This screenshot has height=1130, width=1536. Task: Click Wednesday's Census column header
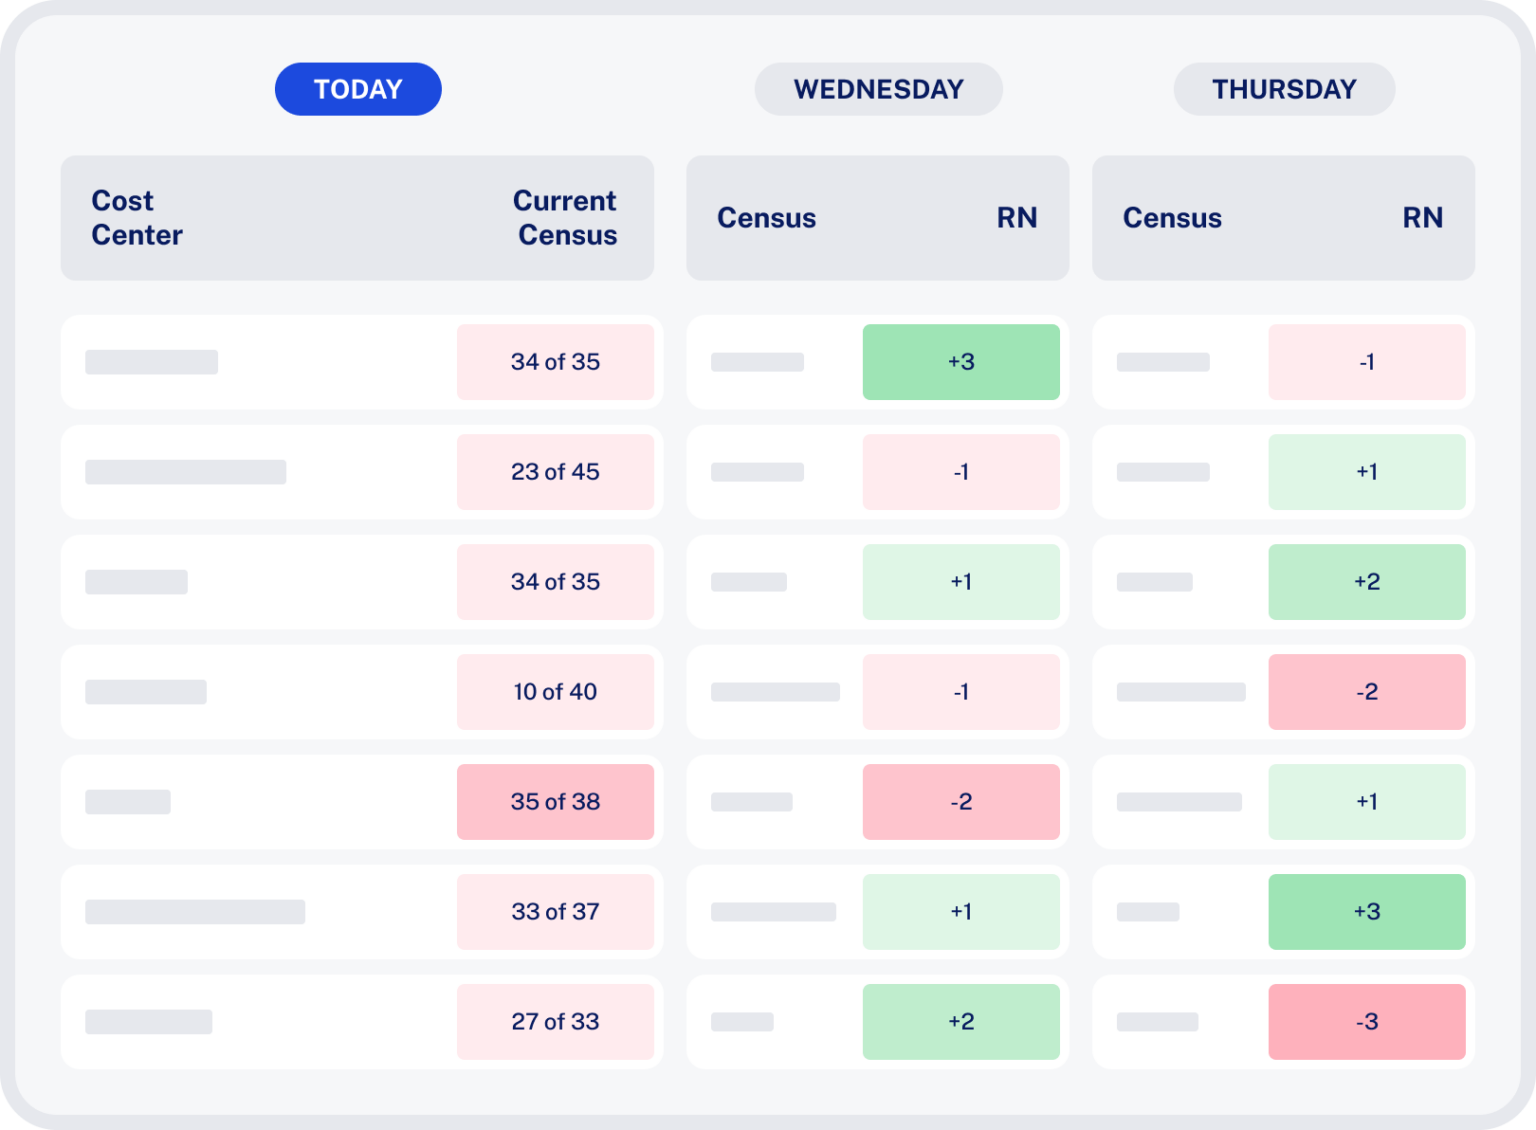(767, 218)
